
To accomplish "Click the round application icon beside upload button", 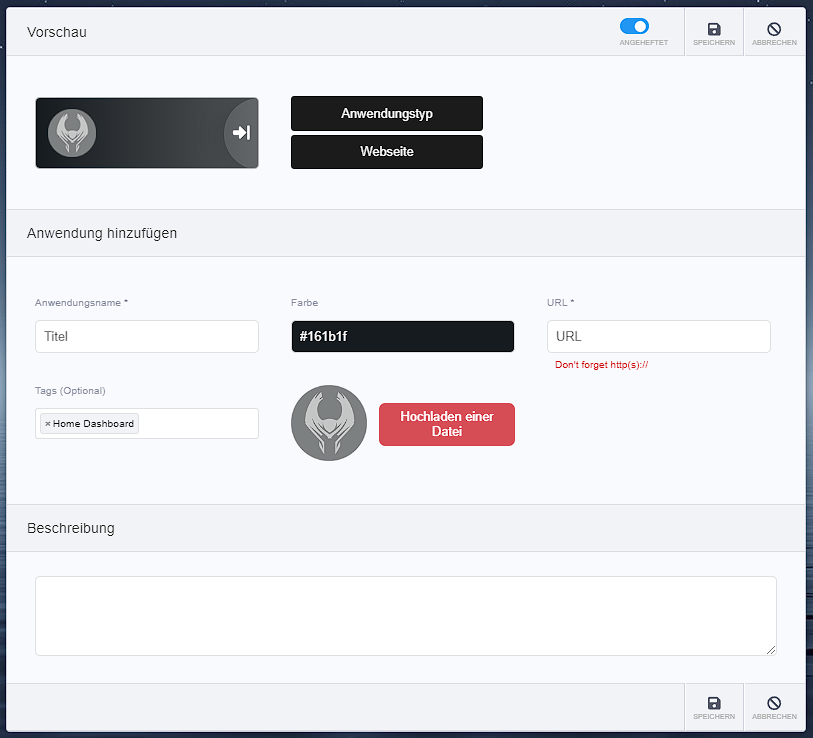I will pos(329,423).
